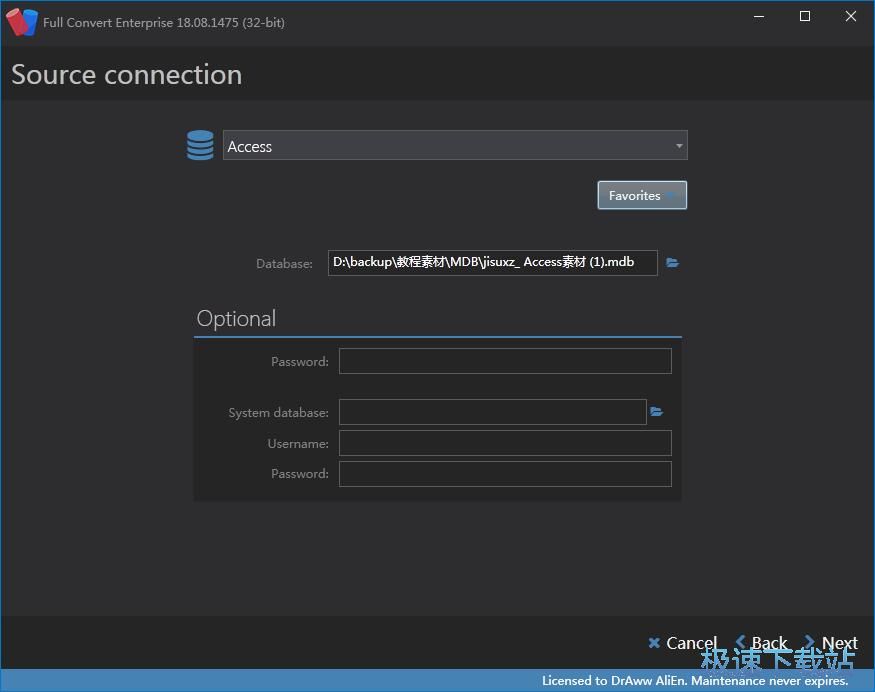Image resolution: width=875 pixels, height=692 pixels.
Task: Click the Full Convert app logo
Action: click(x=22, y=22)
